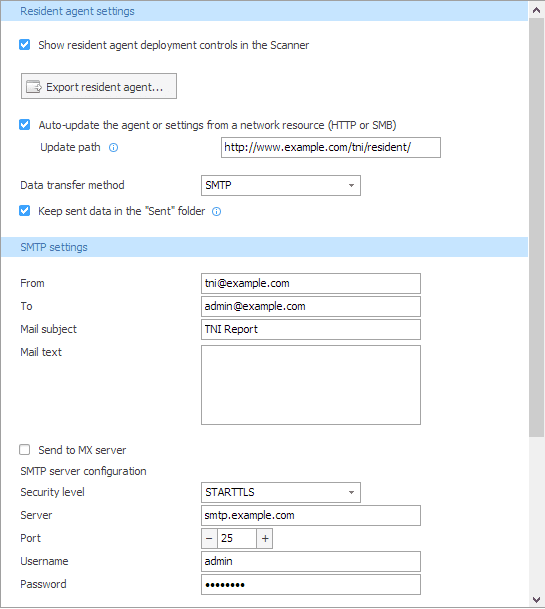Toggle the Auto-update the agent checkbox
The width and height of the screenshot is (545, 609).
point(24,125)
